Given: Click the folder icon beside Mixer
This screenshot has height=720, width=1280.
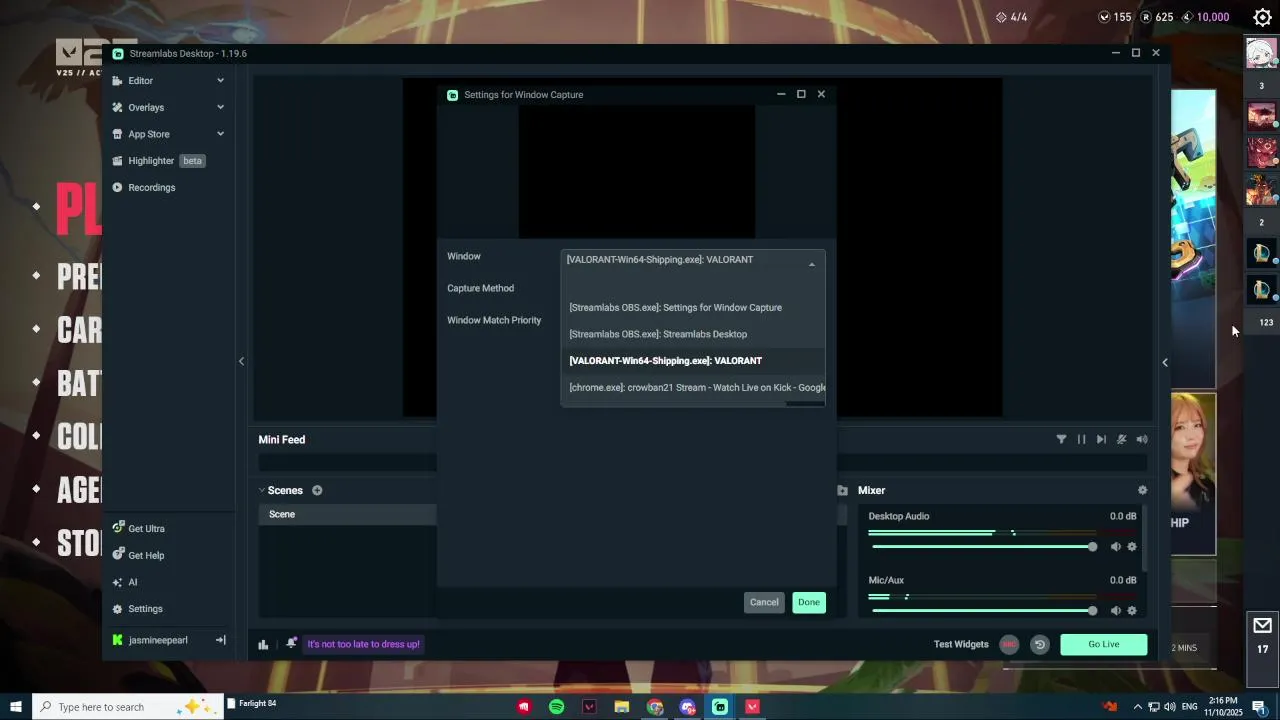Looking at the screenshot, I should (842, 491).
